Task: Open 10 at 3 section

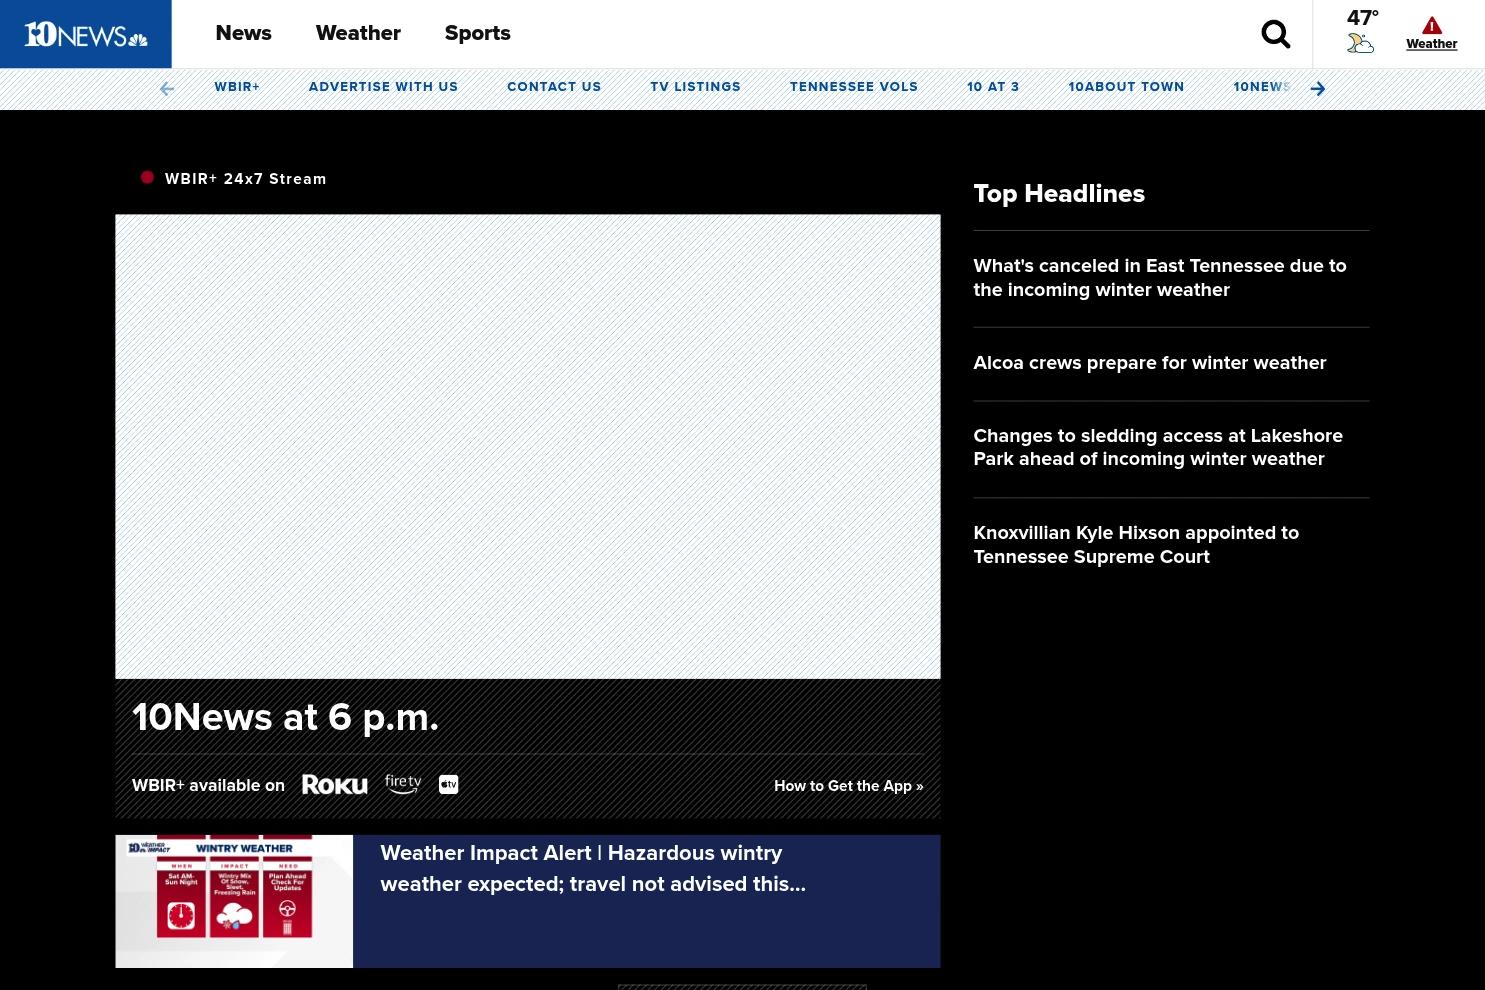Action: coord(993,87)
